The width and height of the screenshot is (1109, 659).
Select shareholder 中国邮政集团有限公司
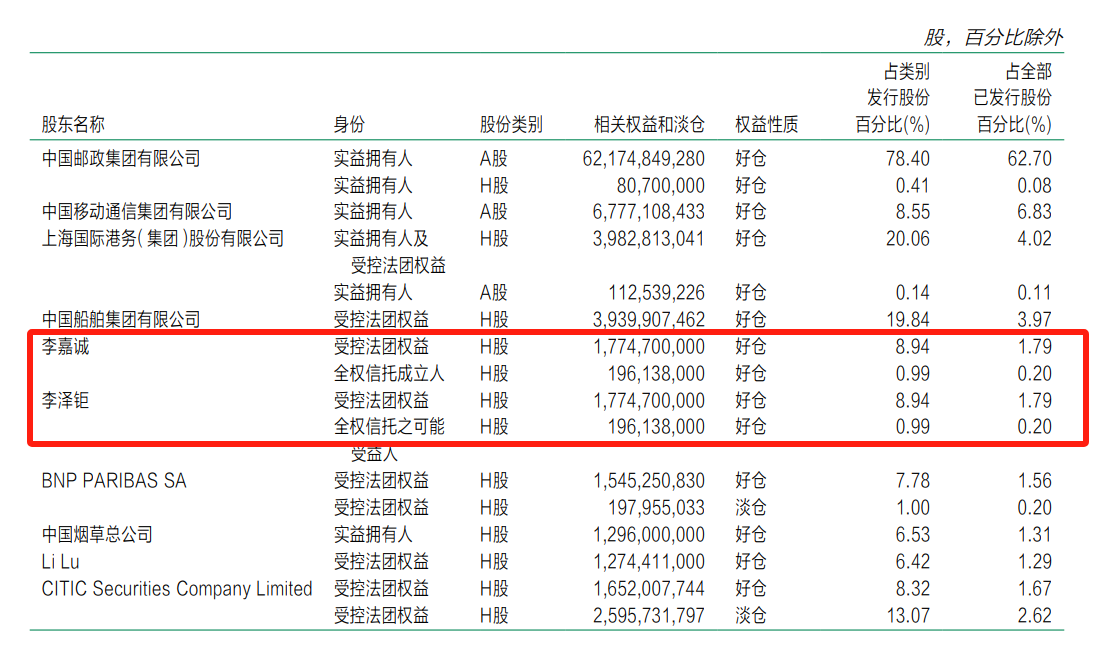[x=121, y=158]
